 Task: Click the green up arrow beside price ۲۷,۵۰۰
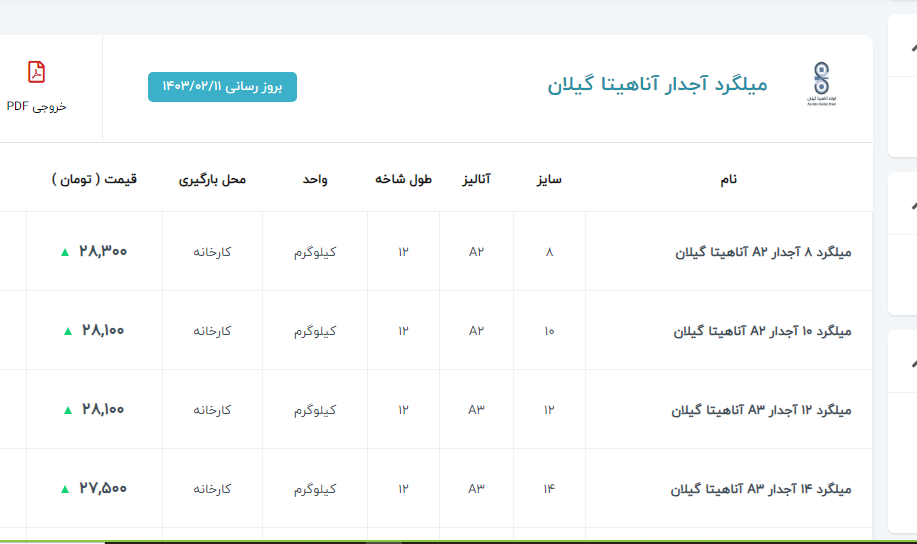tap(65, 489)
